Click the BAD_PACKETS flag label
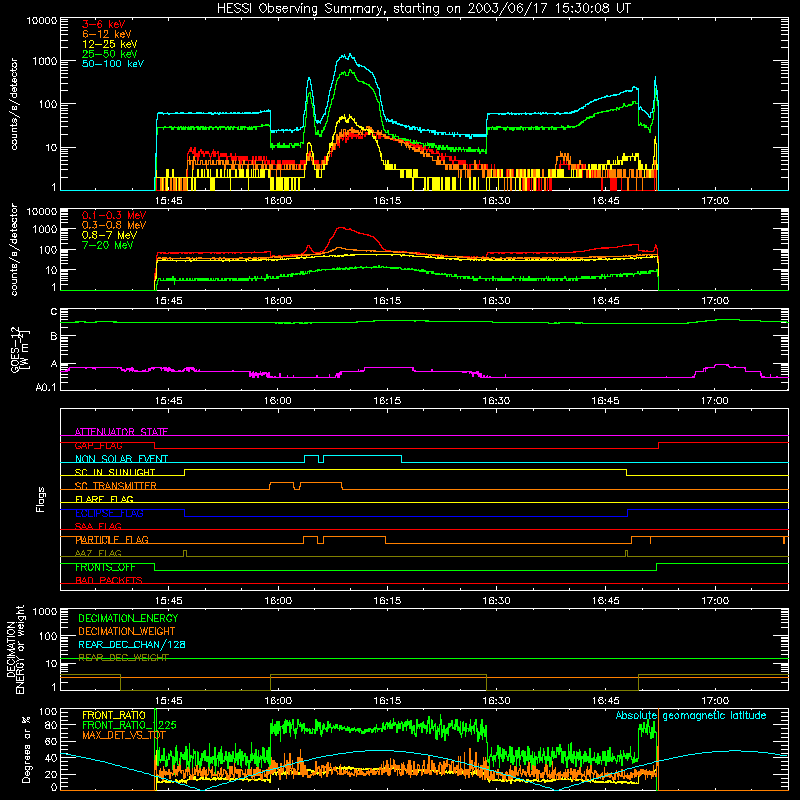The width and height of the screenshot is (800, 800). [x=109, y=580]
